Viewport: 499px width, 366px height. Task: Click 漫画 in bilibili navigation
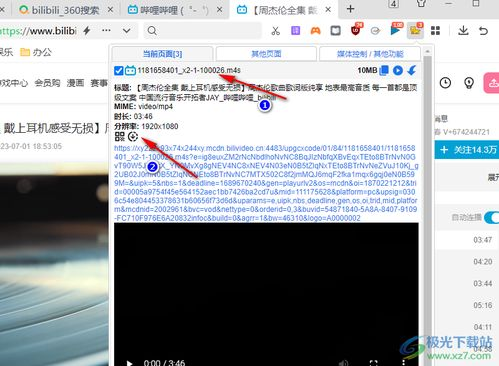(75, 83)
